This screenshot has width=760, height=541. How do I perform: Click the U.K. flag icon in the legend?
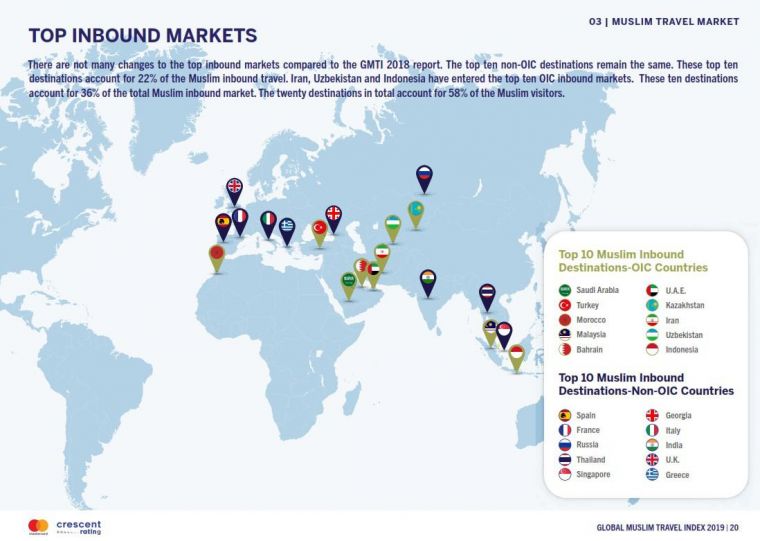pos(652,460)
